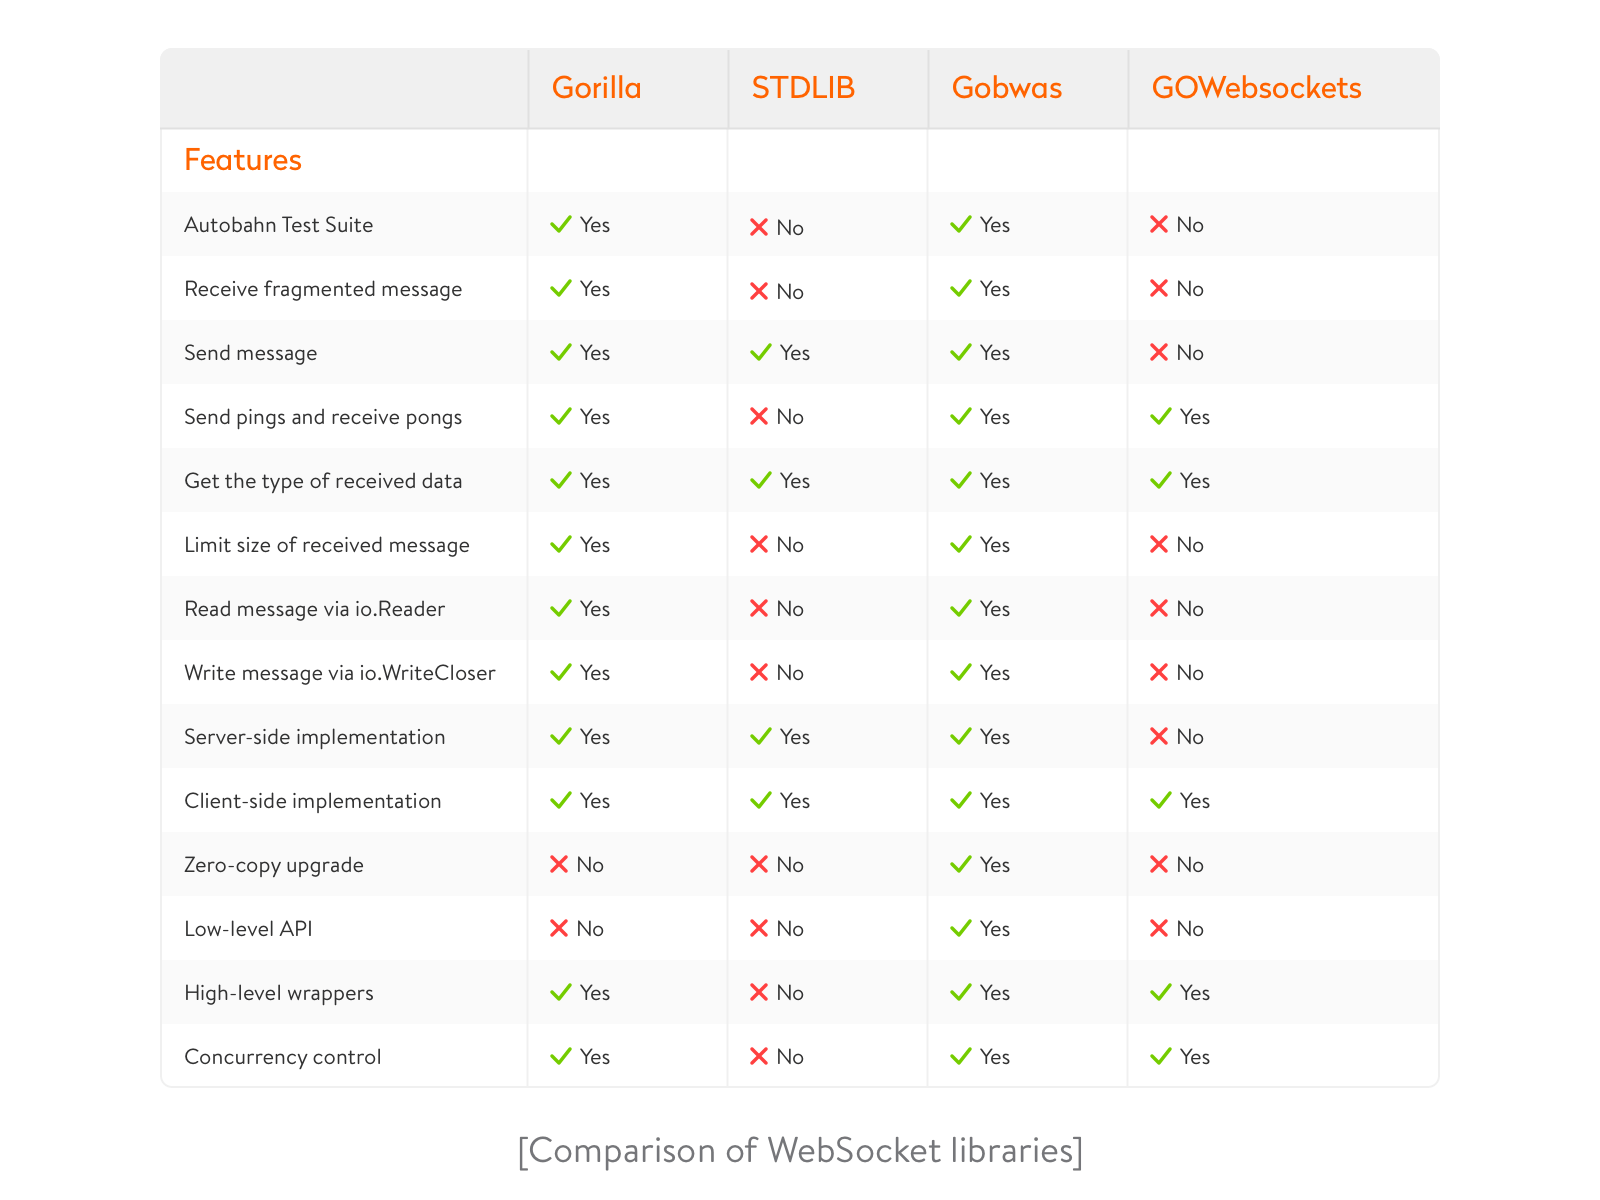This screenshot has height=1200, width=1600.
Task: Click the Features section heading
Action: click(x=243, y=160)
